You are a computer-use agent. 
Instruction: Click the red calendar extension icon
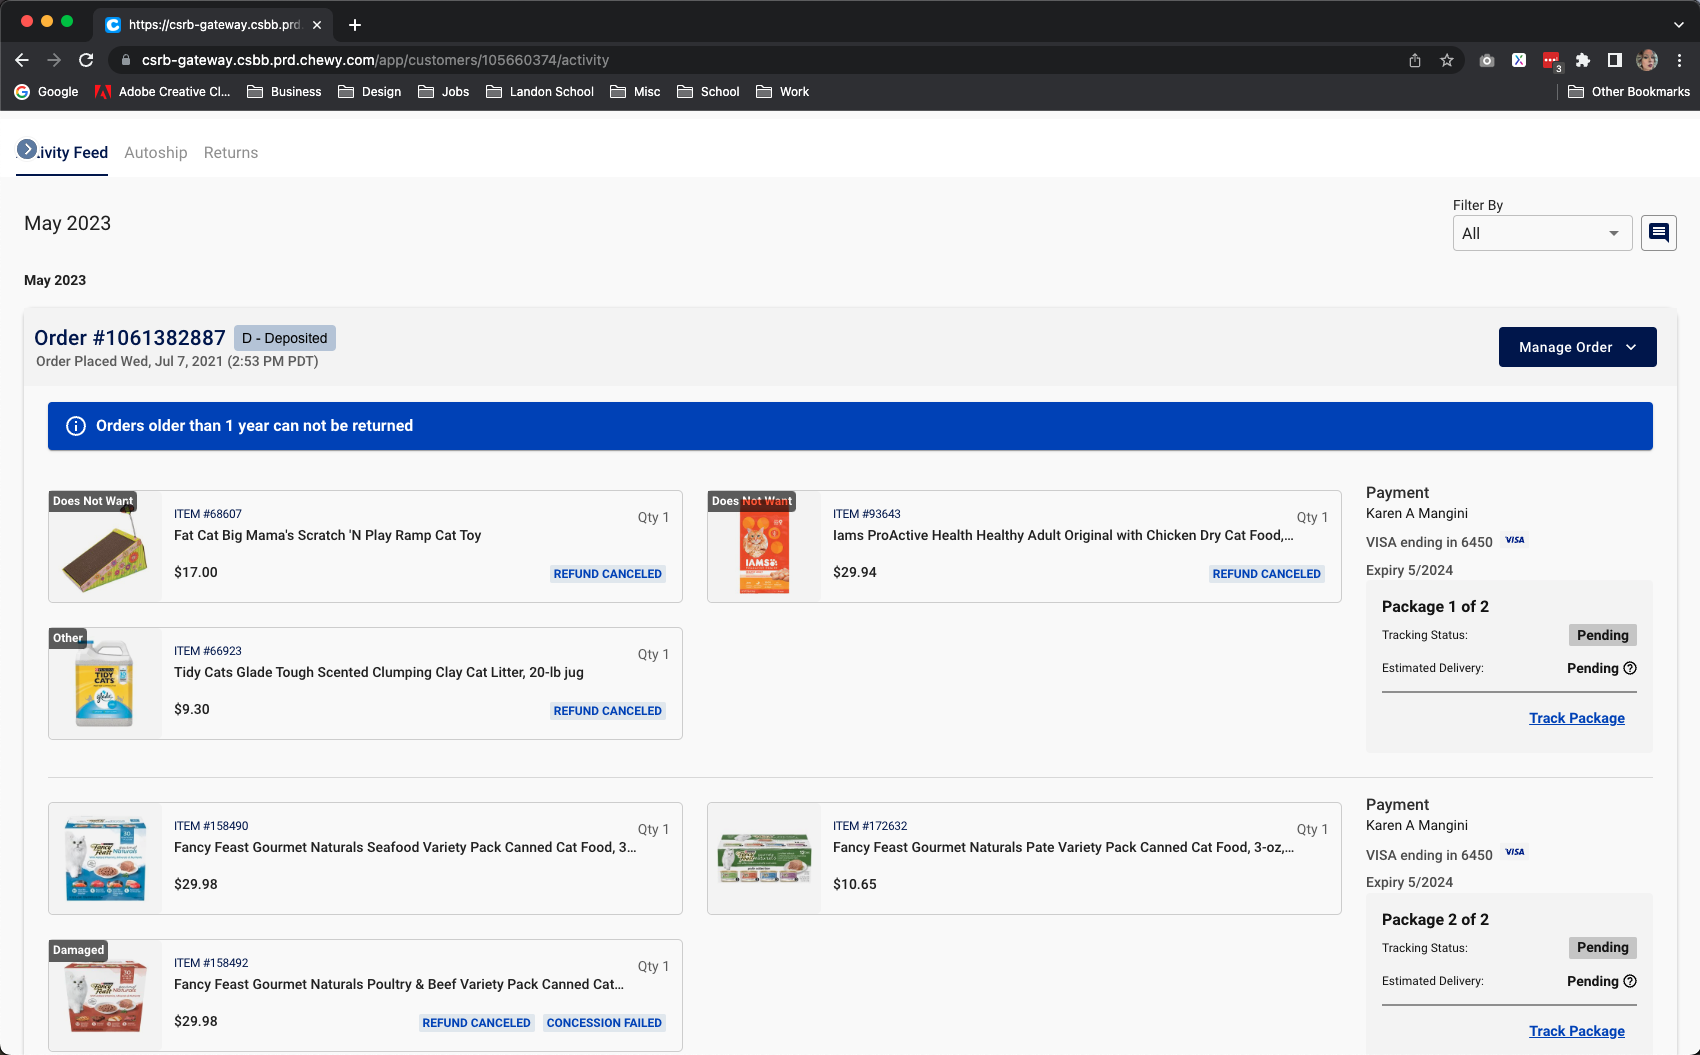[1551, 61]
